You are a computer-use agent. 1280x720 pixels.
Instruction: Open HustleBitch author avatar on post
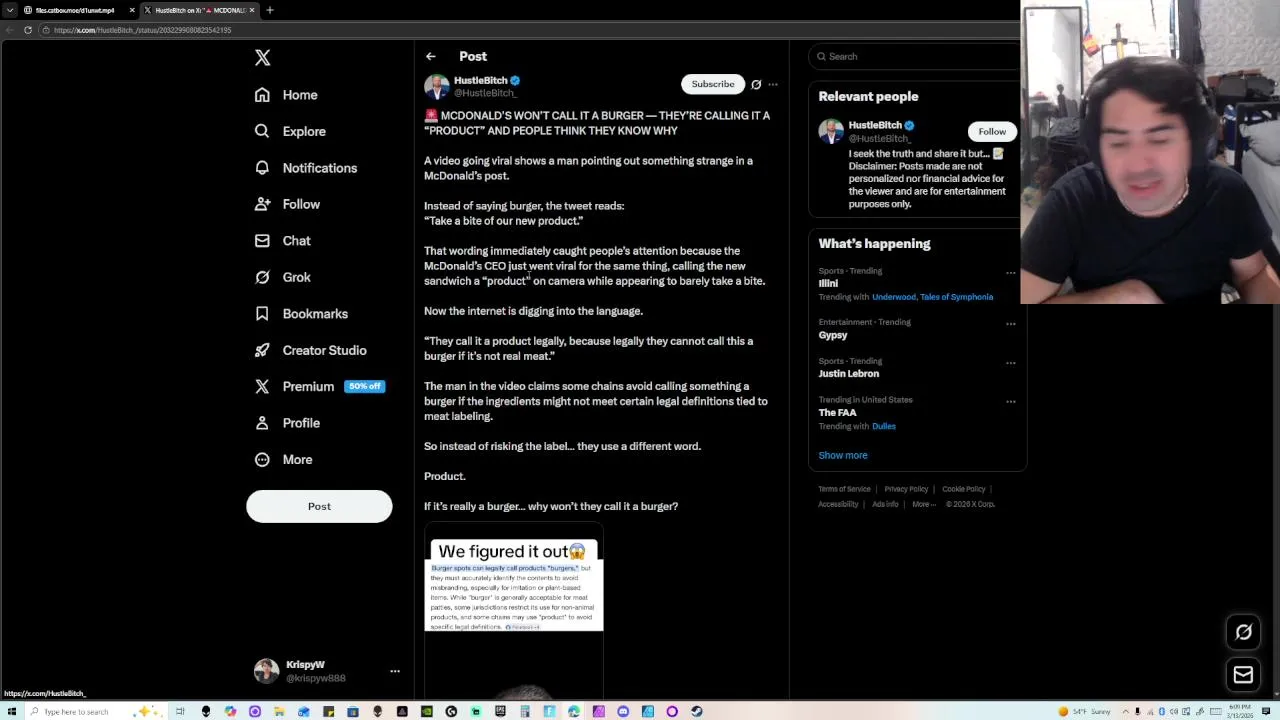[x=436, y=87]
